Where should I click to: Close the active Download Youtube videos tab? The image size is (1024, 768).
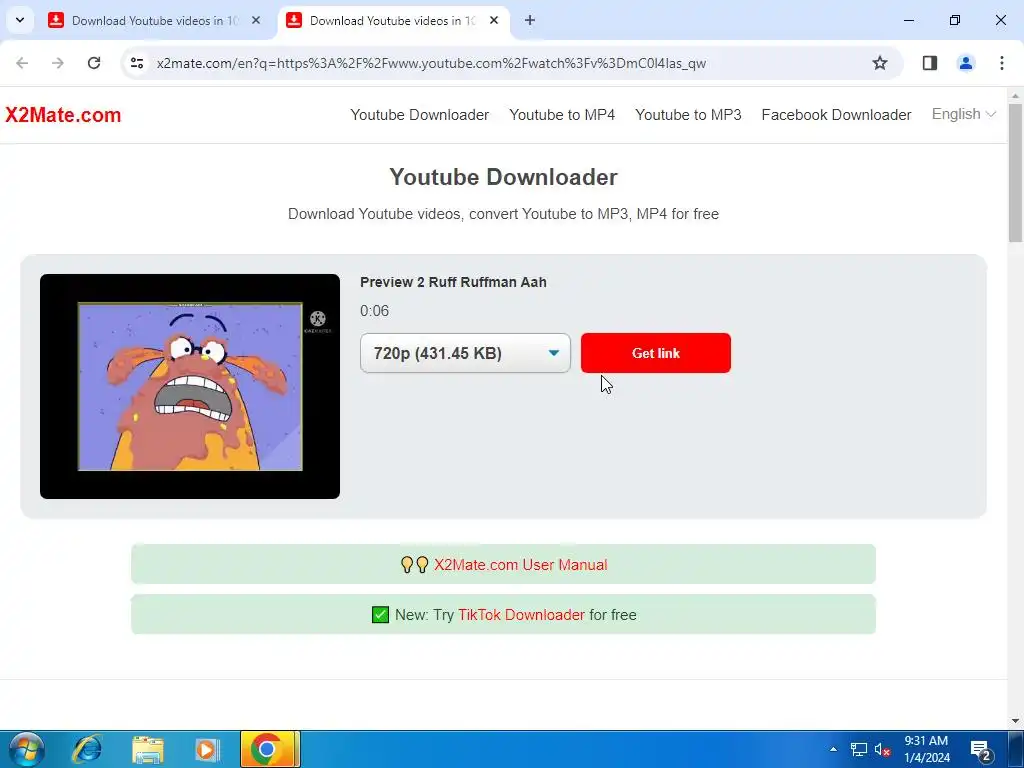(x=494, y=20)
